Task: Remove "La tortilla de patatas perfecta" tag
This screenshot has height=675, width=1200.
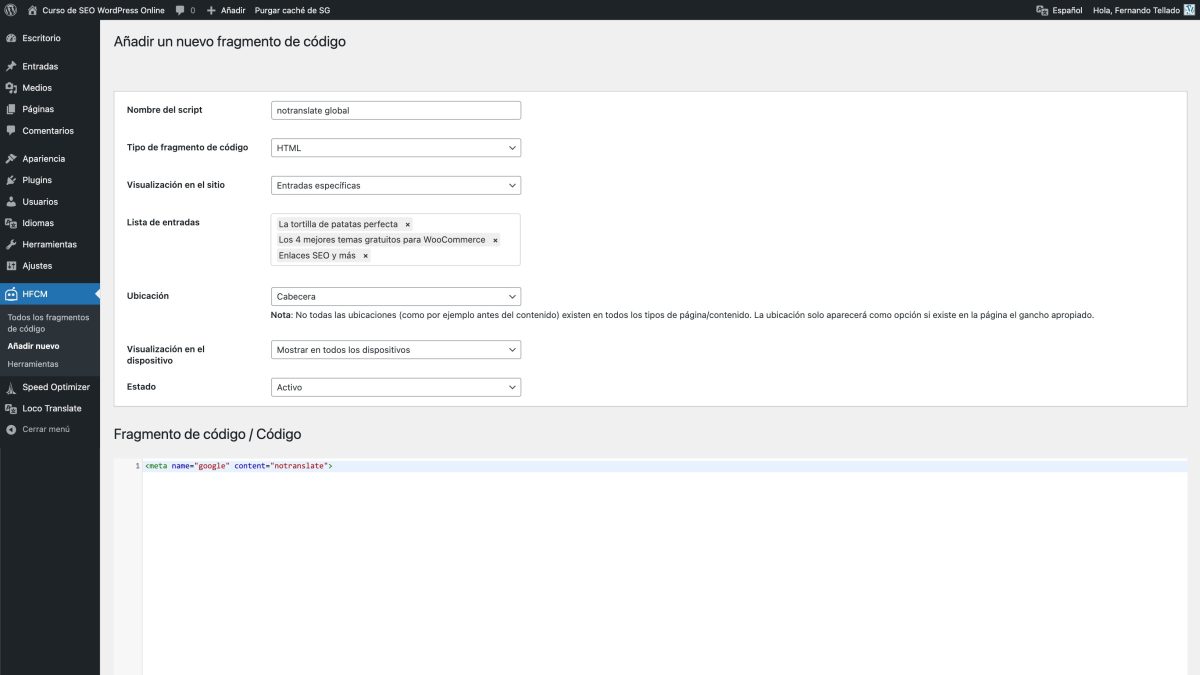Action: (407, 225)
